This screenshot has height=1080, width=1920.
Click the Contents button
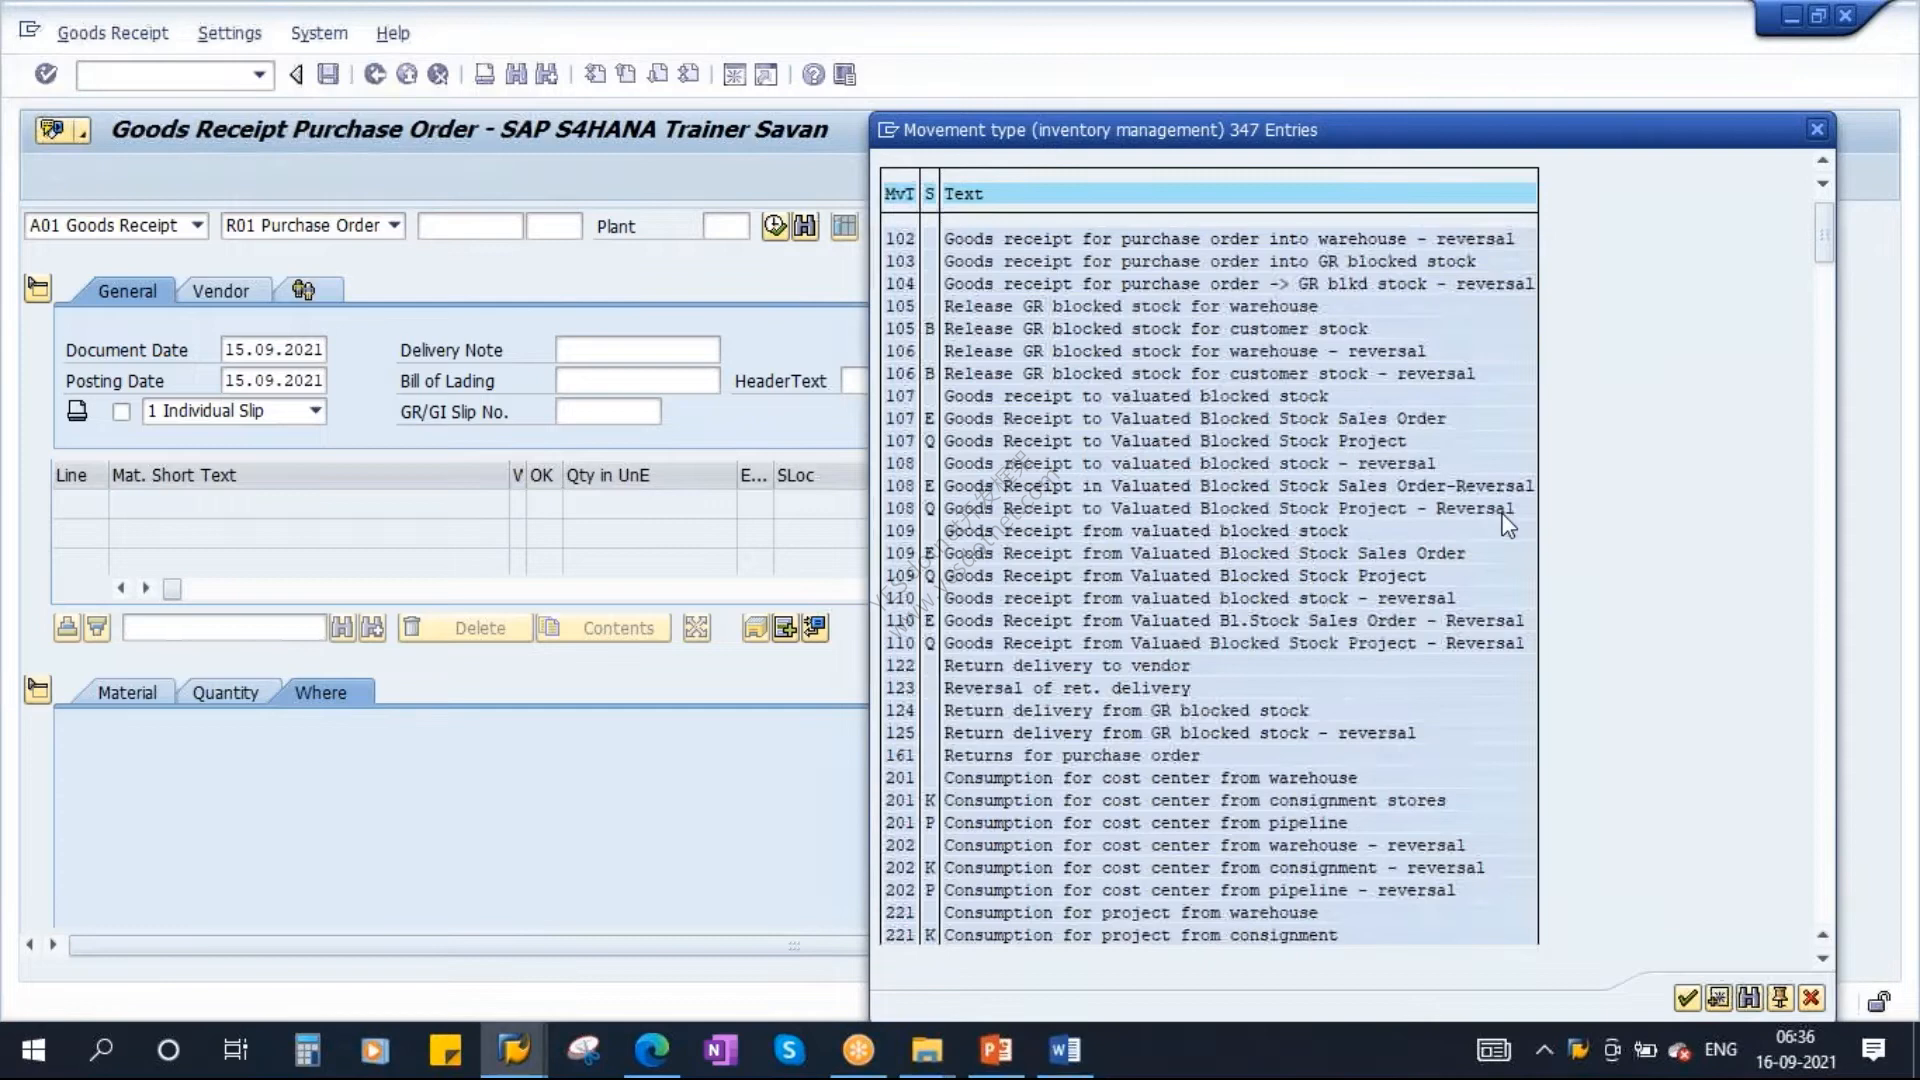pyautogui.click(x=603, y=628)
